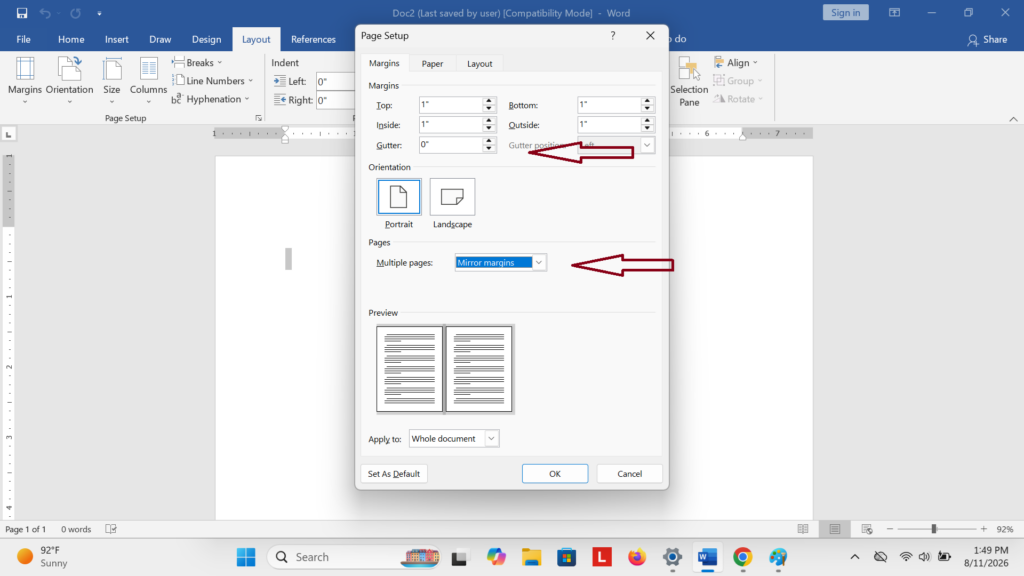The height and width of the screenshot is (576, 1024).
Task: Click the zoom in plus button
Action: (984, 529)
